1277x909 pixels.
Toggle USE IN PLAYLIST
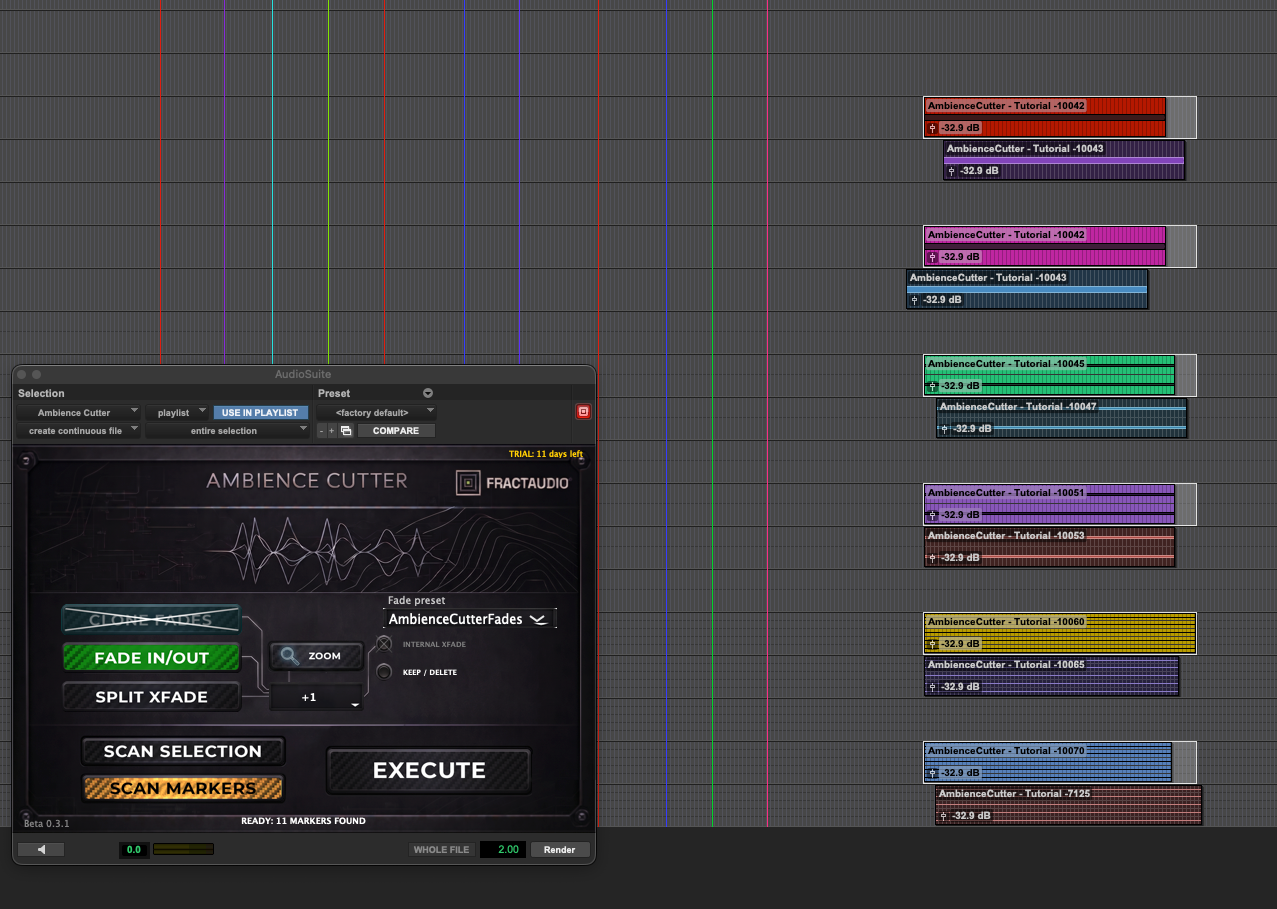pos(260,412)
